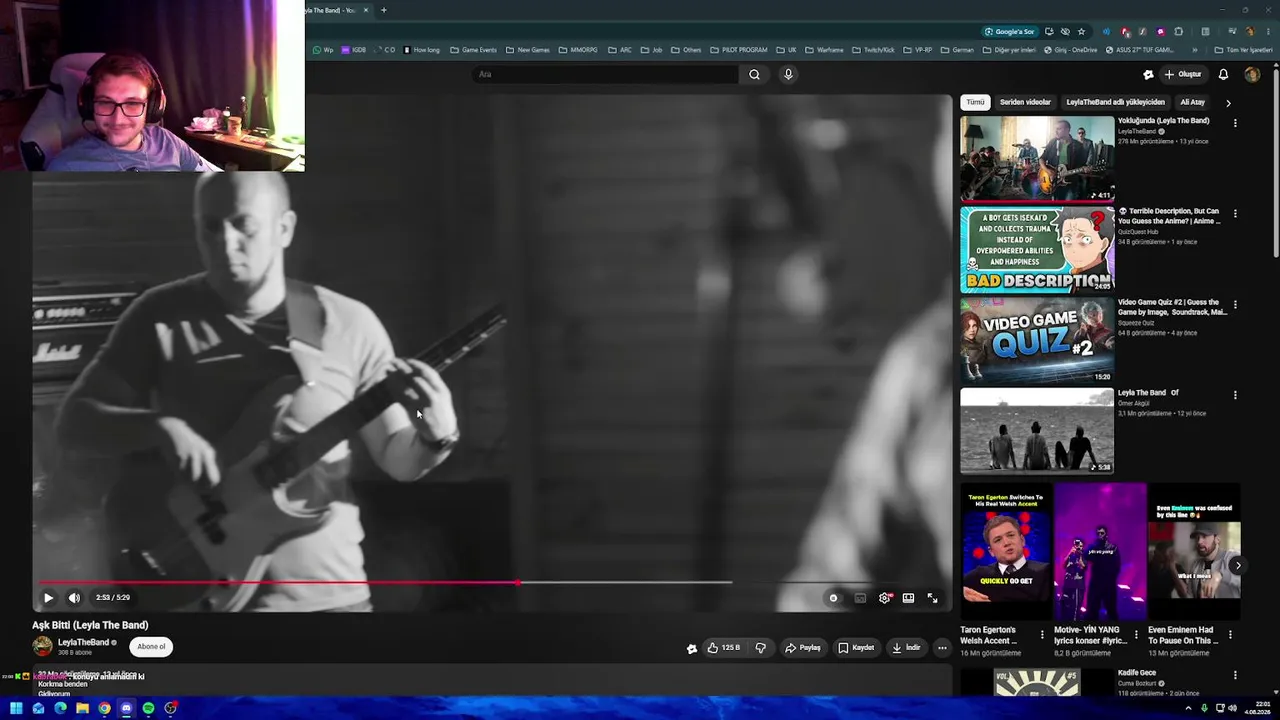Toggle the autoplay switch
The width and height of the screenshot is (1280, 720).
pyautogui.click(x=833, y=598)
